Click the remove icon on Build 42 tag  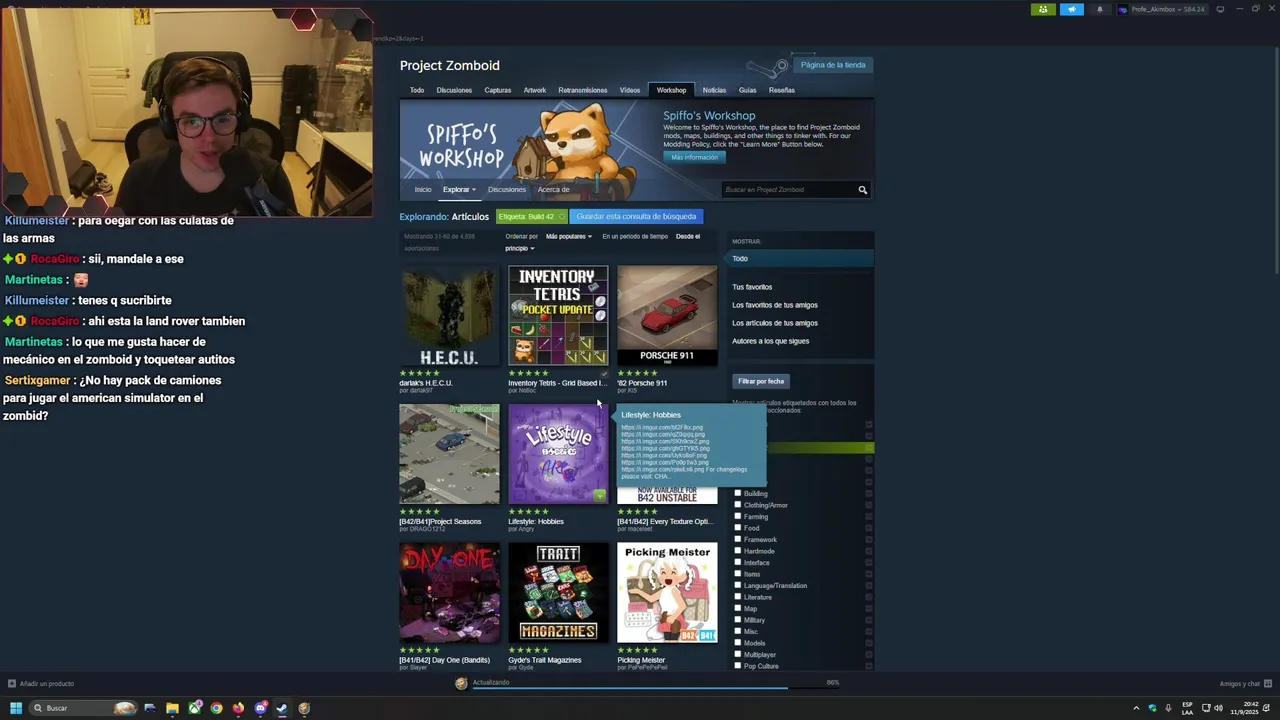click(561, 216)
